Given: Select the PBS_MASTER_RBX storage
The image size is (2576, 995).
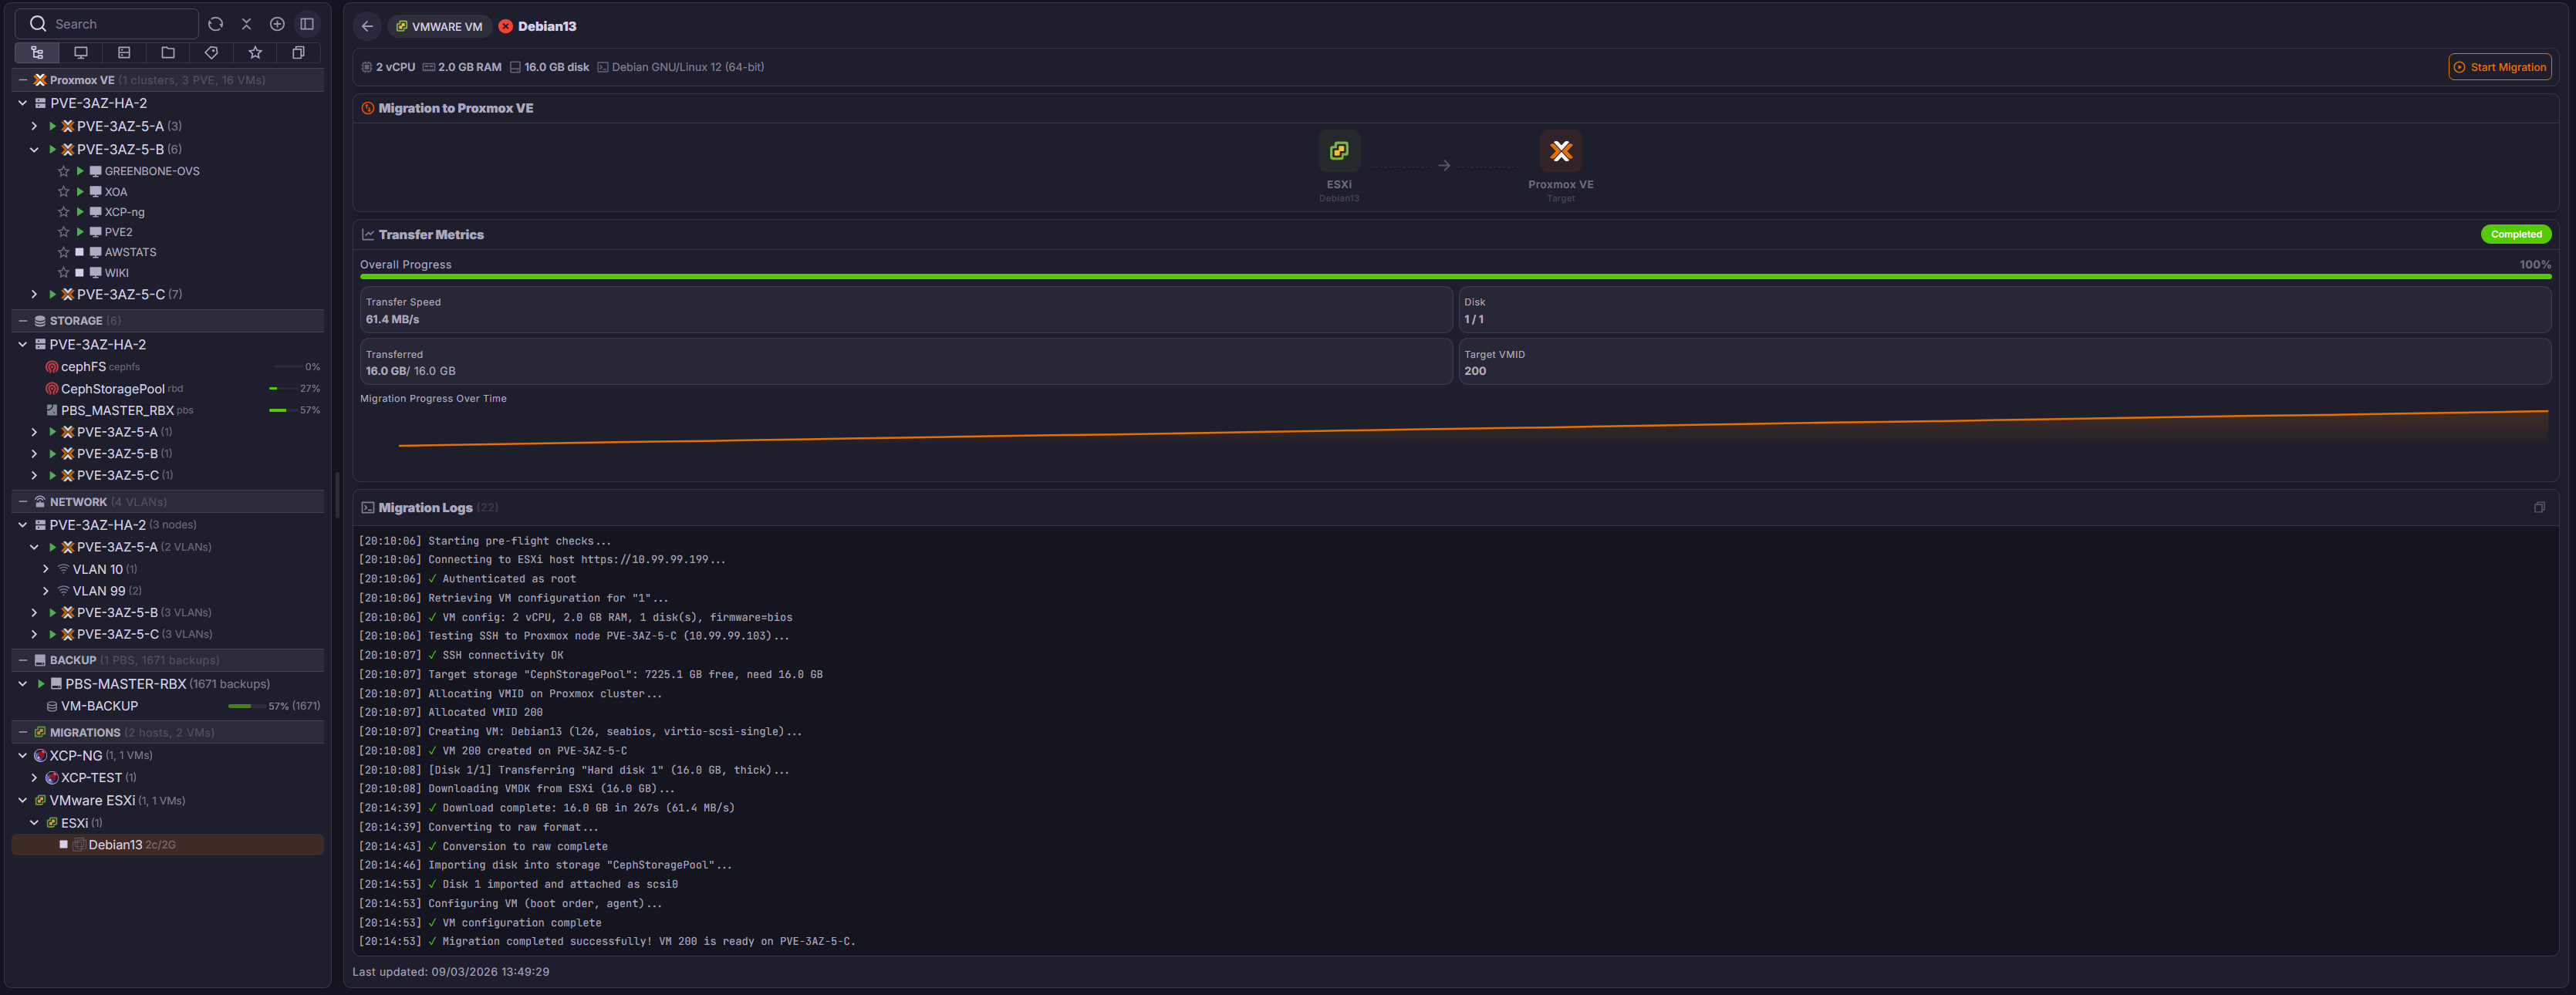Looking at the screenshot, I should tap(168, 410).
